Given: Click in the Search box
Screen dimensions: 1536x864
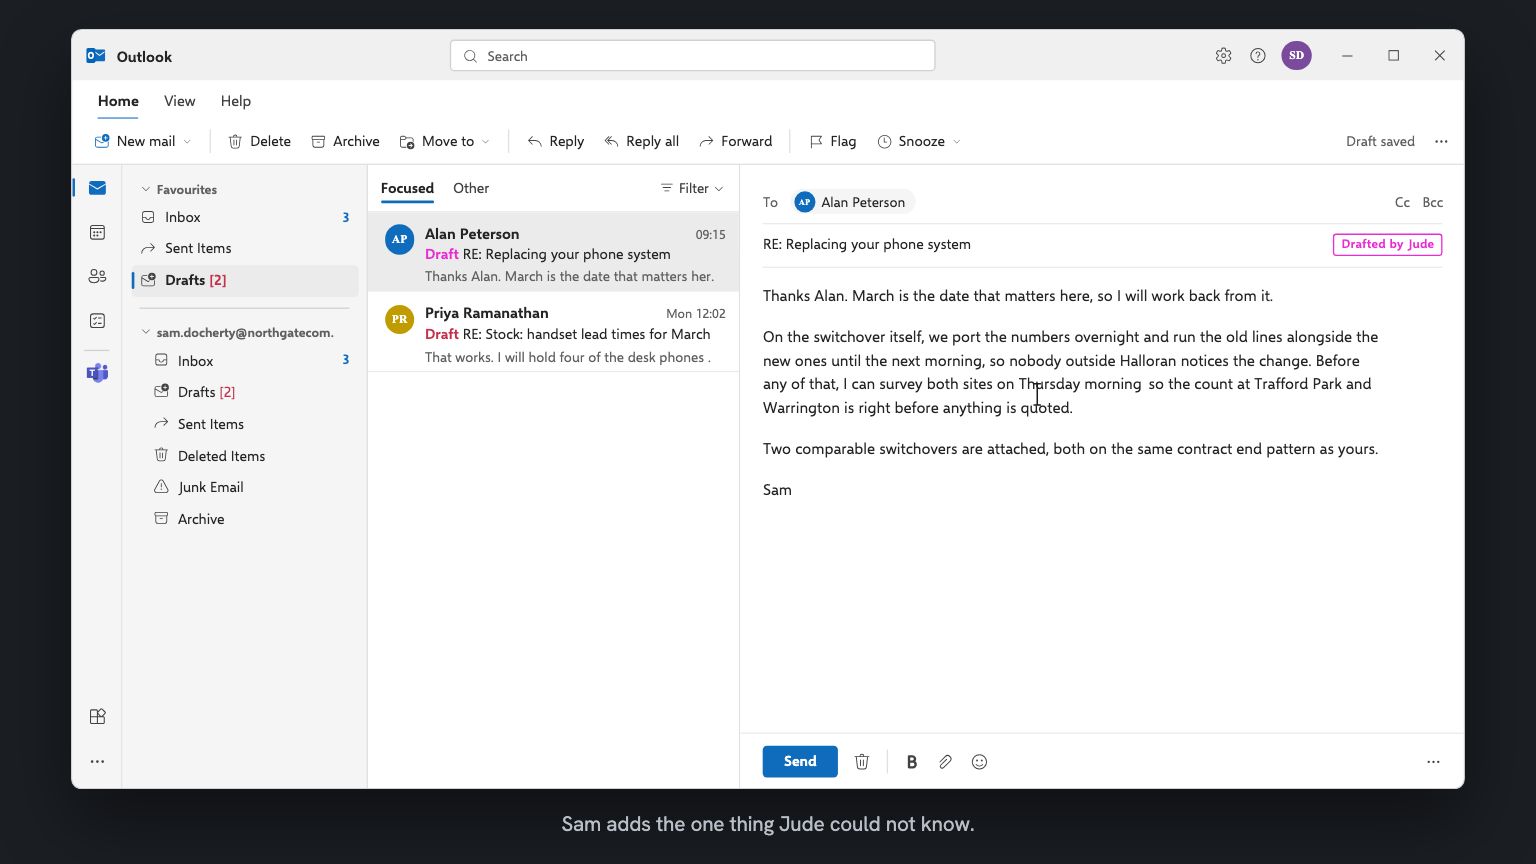Looking at the screenshot, I should pos(692,56).
